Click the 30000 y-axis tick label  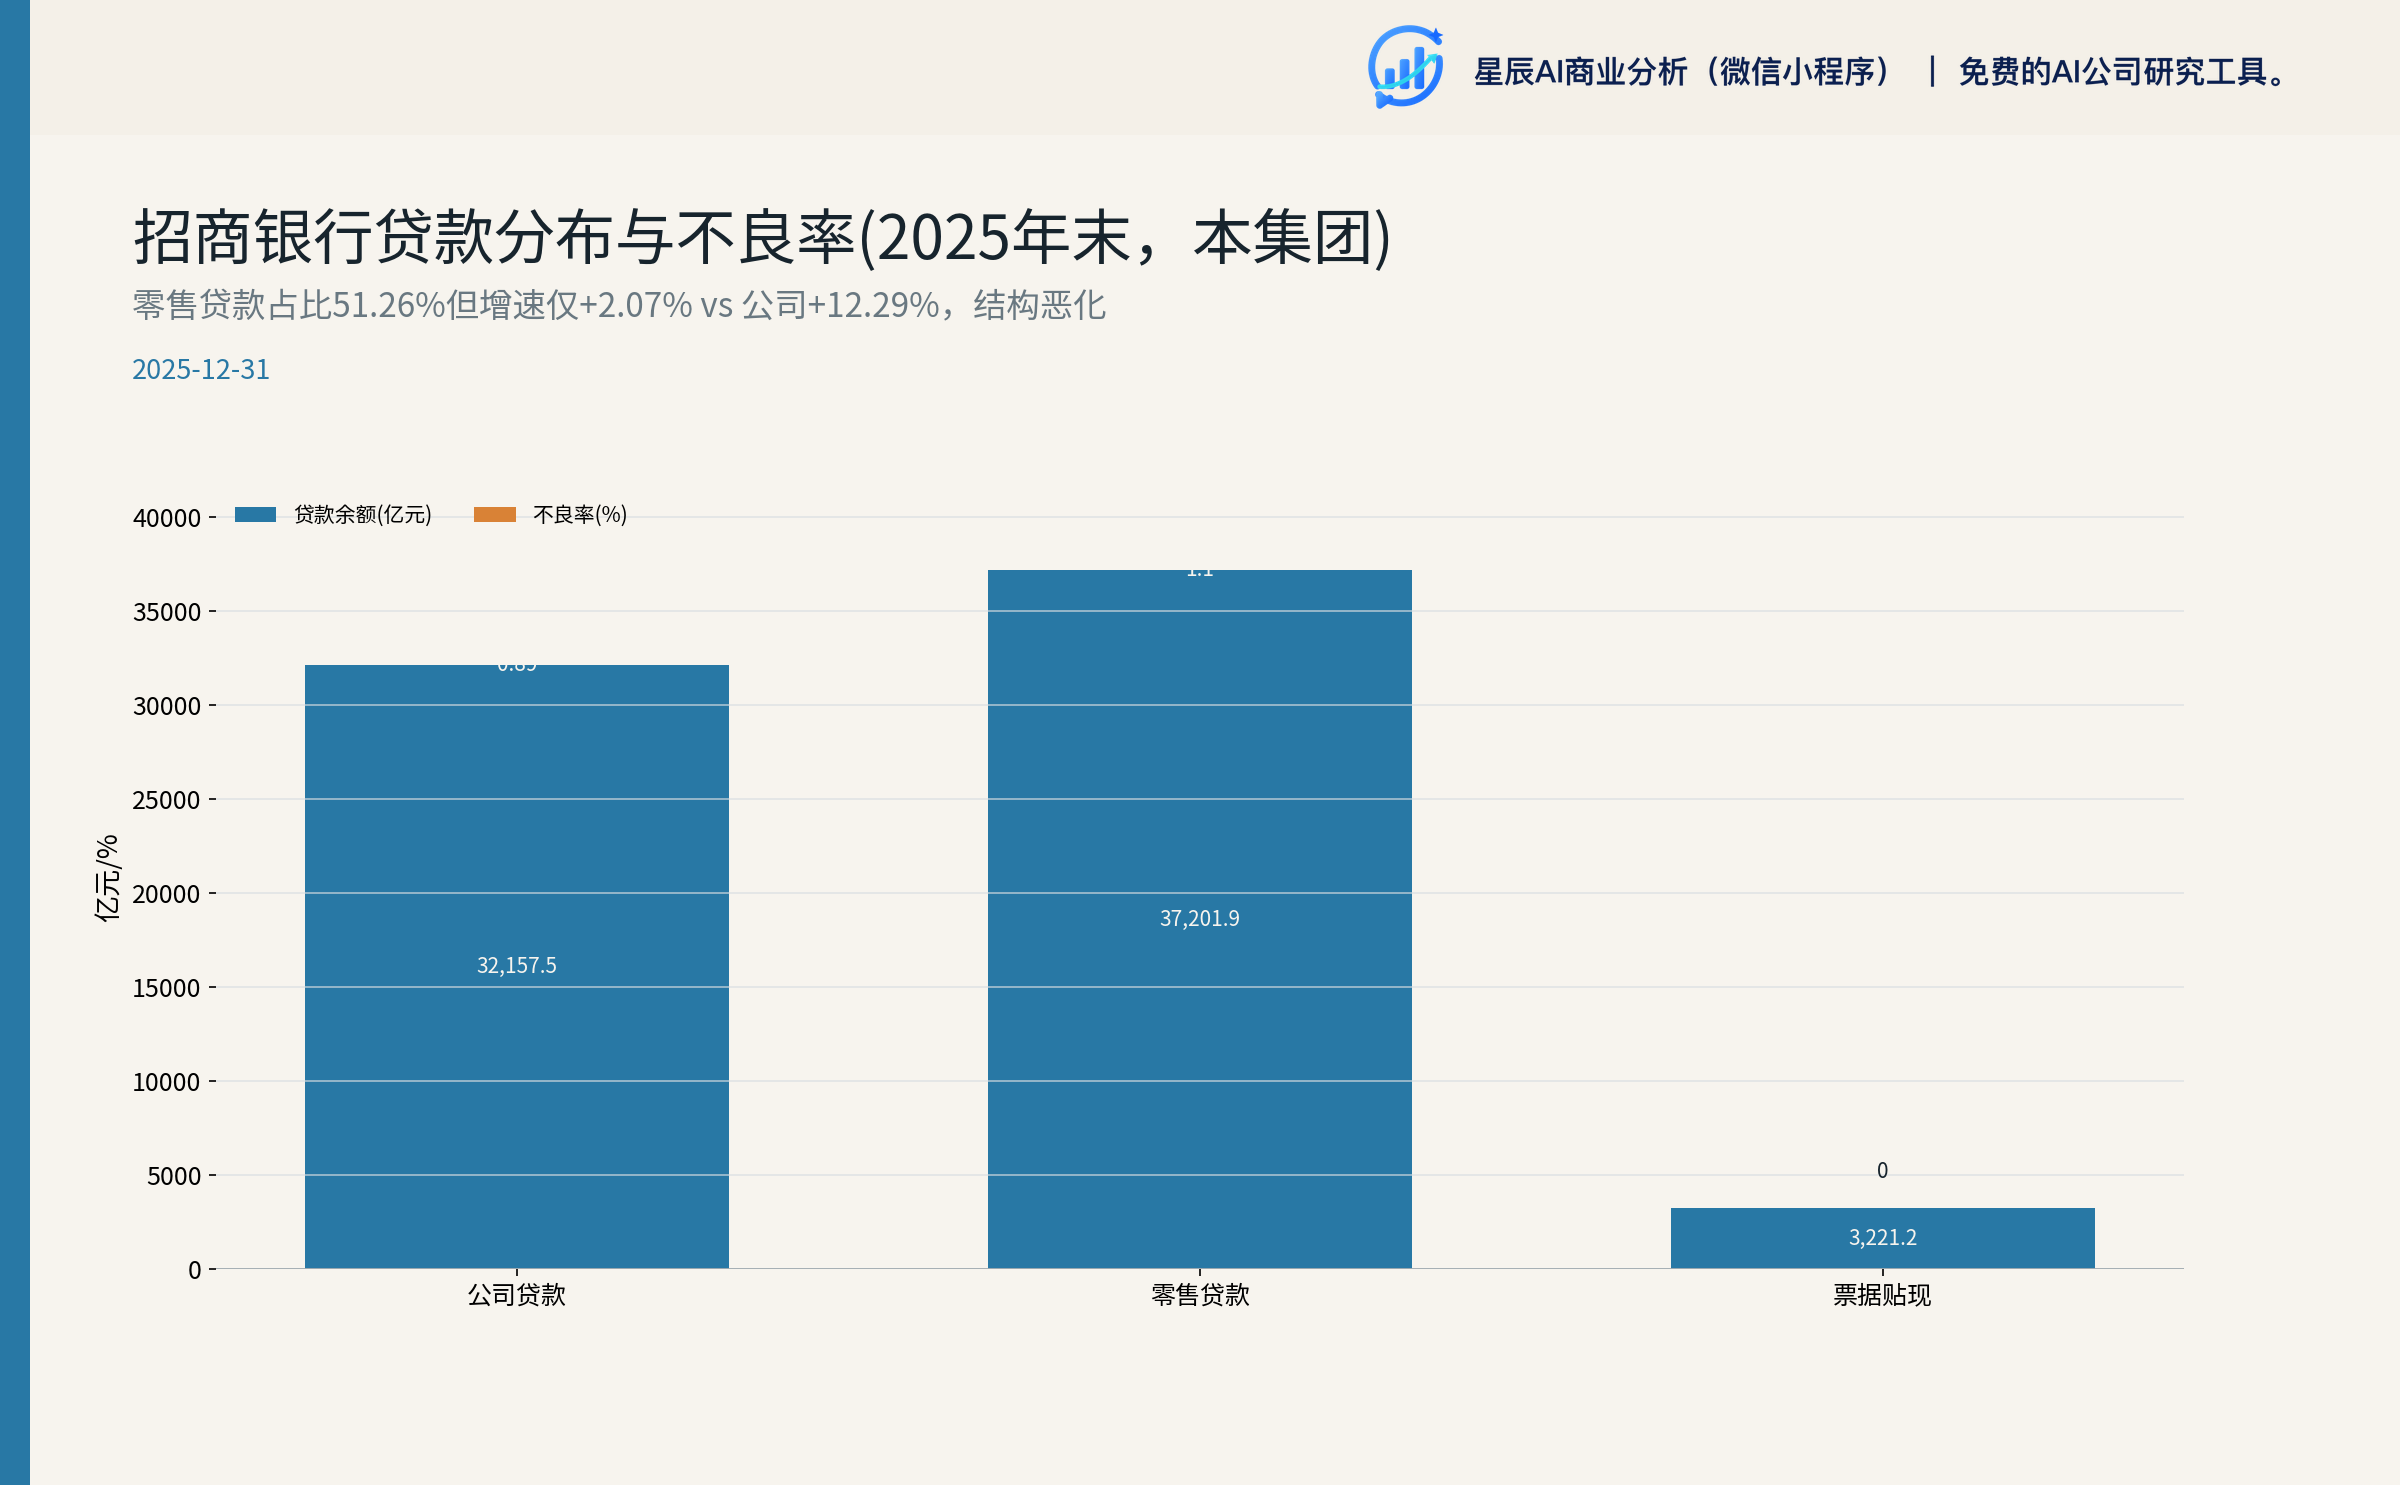coord(167,706)
